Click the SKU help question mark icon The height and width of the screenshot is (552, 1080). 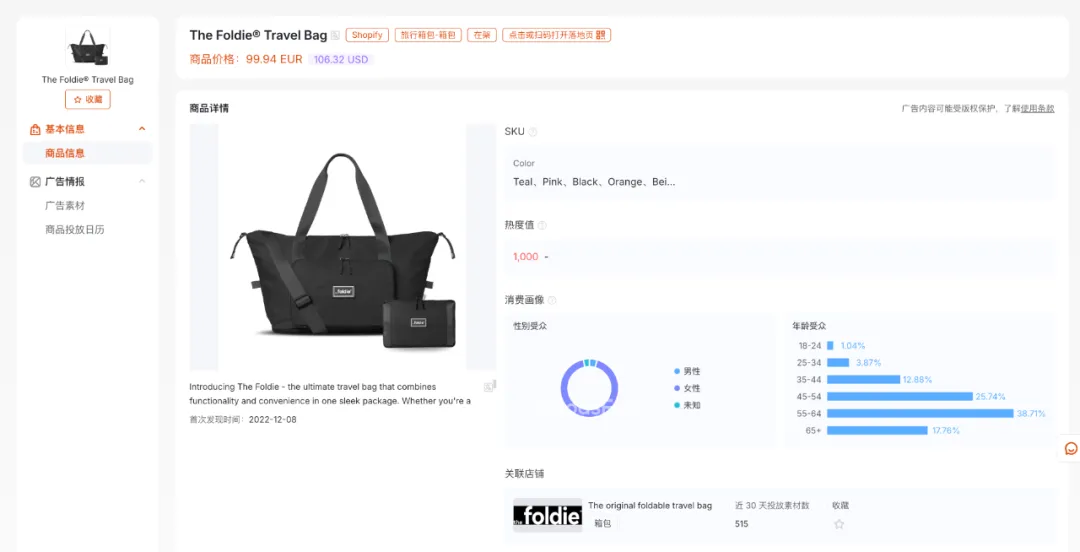click(x=532, y=132)
